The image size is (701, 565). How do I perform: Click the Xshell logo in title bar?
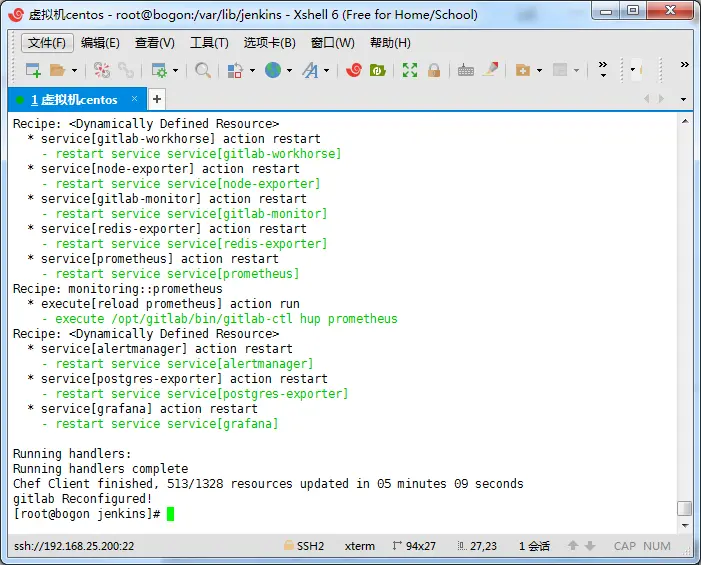(16, 15)
